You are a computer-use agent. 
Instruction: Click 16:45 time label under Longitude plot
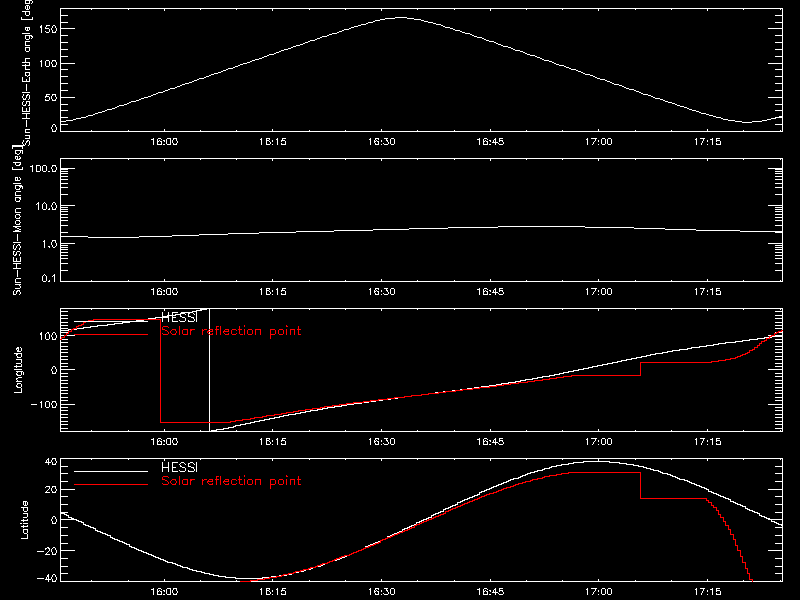[x=490, y=441]
